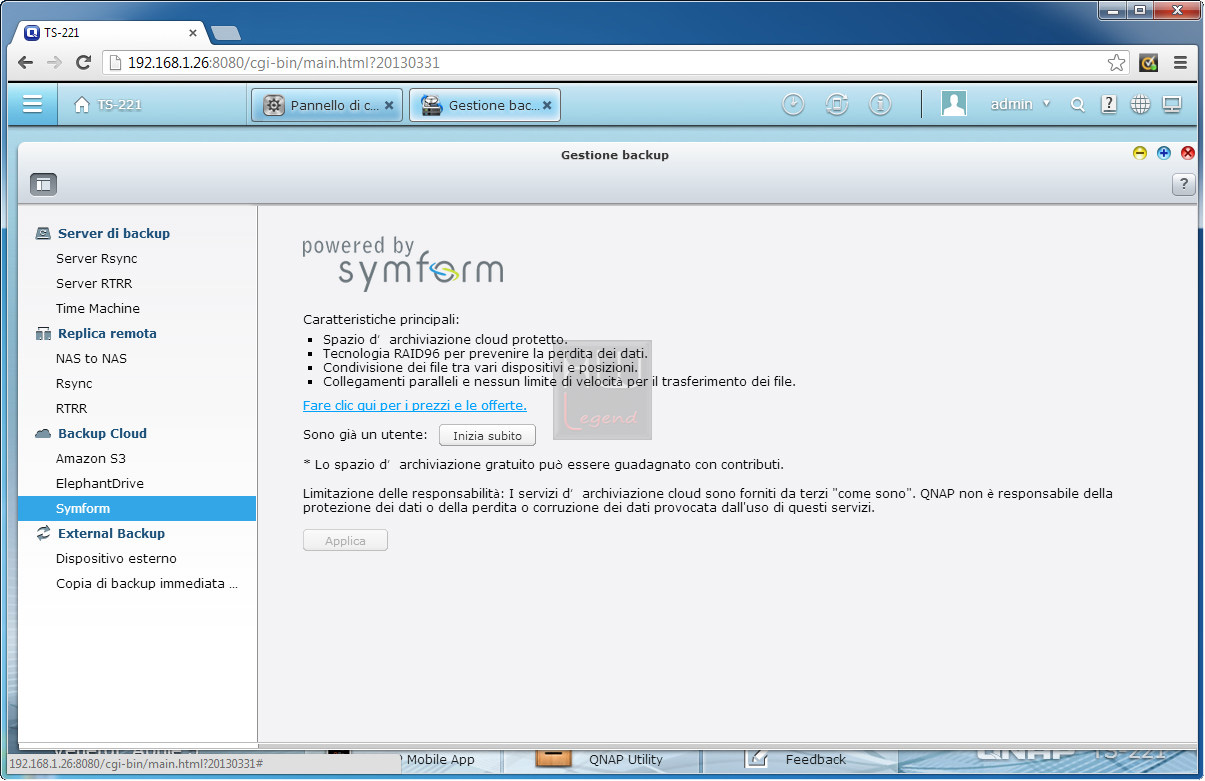The height and width of the screenshot is (781, 1205).
Task: Click the admin user avatar icon
Action: [x=954, y=104]
